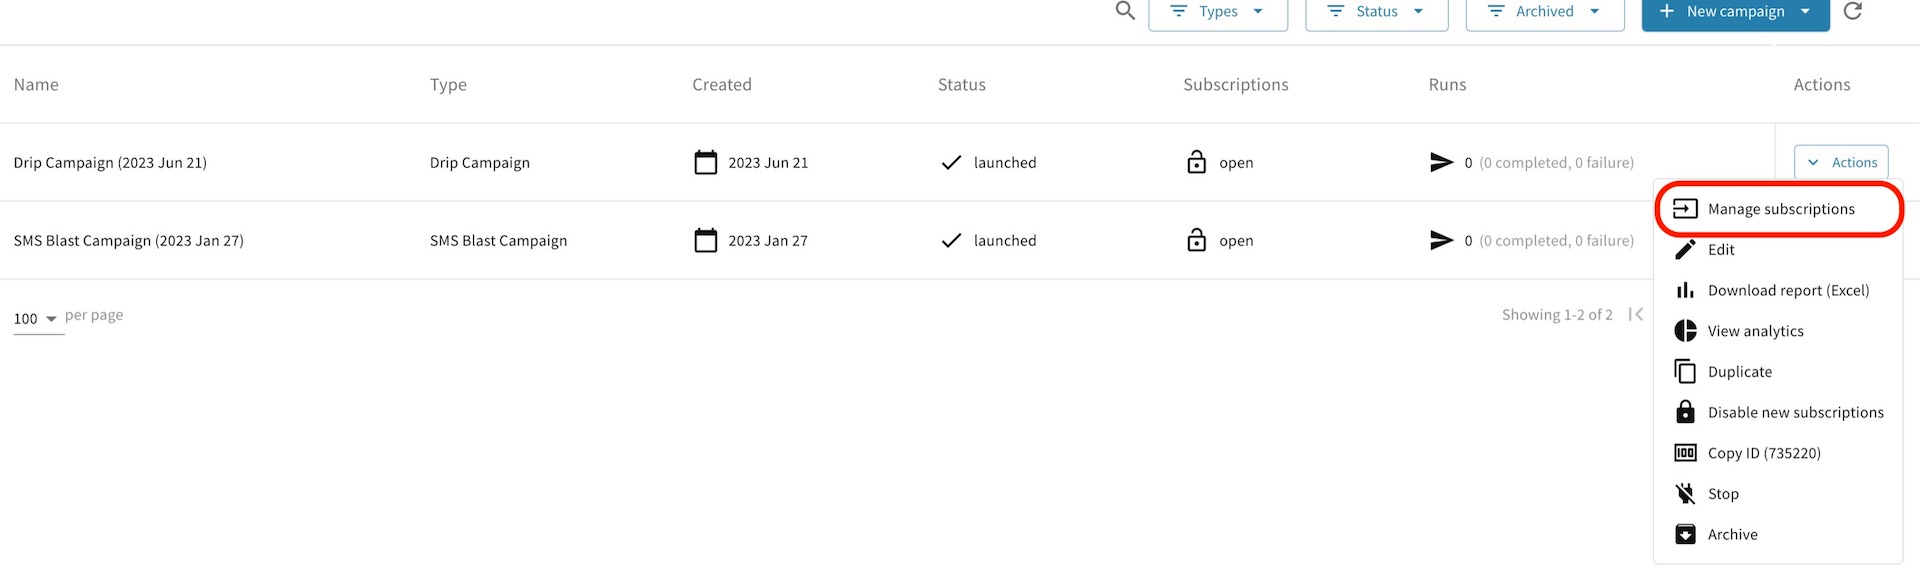This screenshot has height=572, width=1920.
Task: Select Manage subscriptions from the menu
Action: 1780,209
